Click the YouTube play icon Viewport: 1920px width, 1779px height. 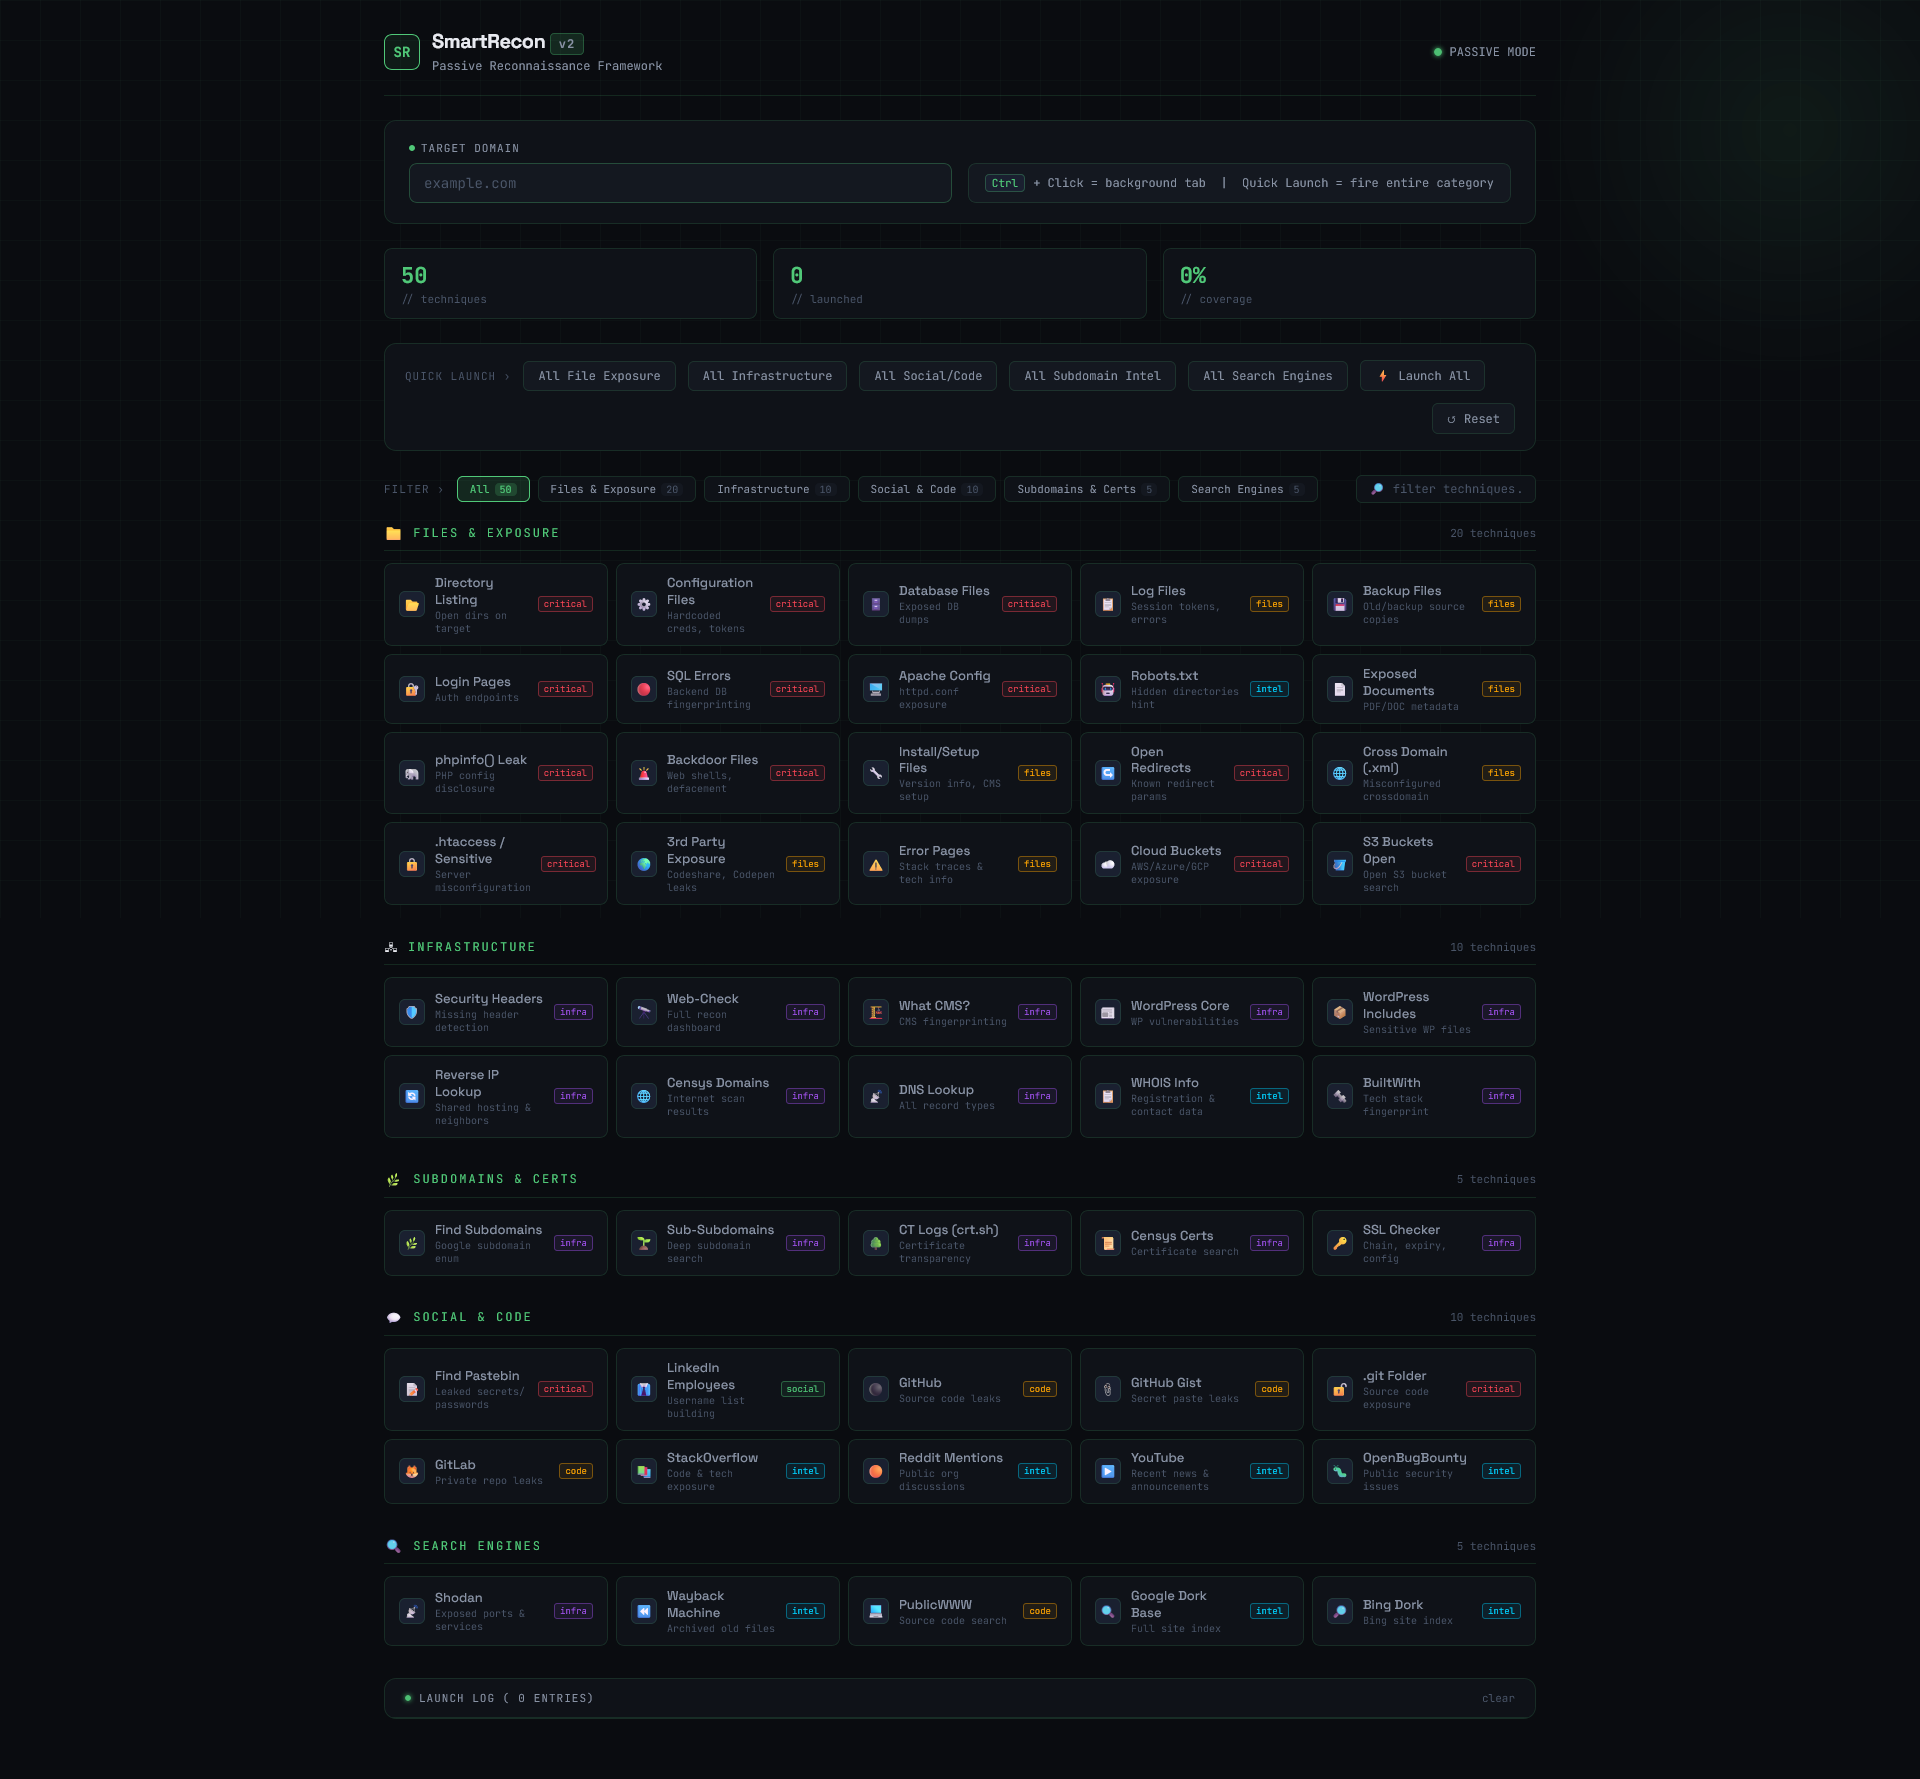pos(1108,1471)
